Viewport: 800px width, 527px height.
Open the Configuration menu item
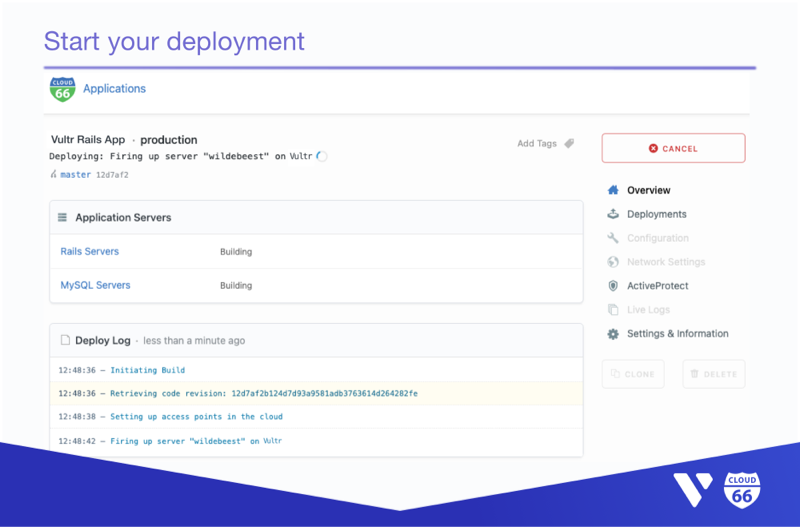[658, 238]
